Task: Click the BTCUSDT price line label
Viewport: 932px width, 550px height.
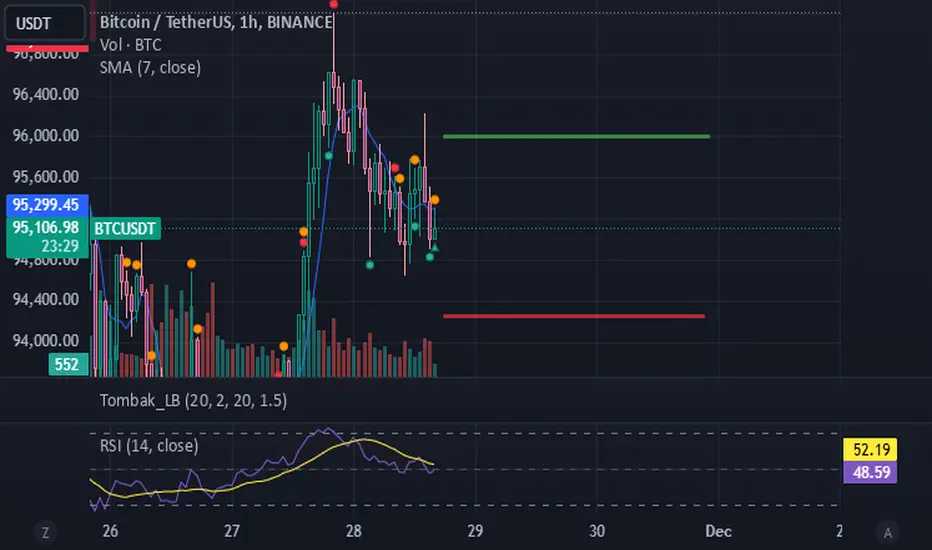Action: click(x=125, y=228)
